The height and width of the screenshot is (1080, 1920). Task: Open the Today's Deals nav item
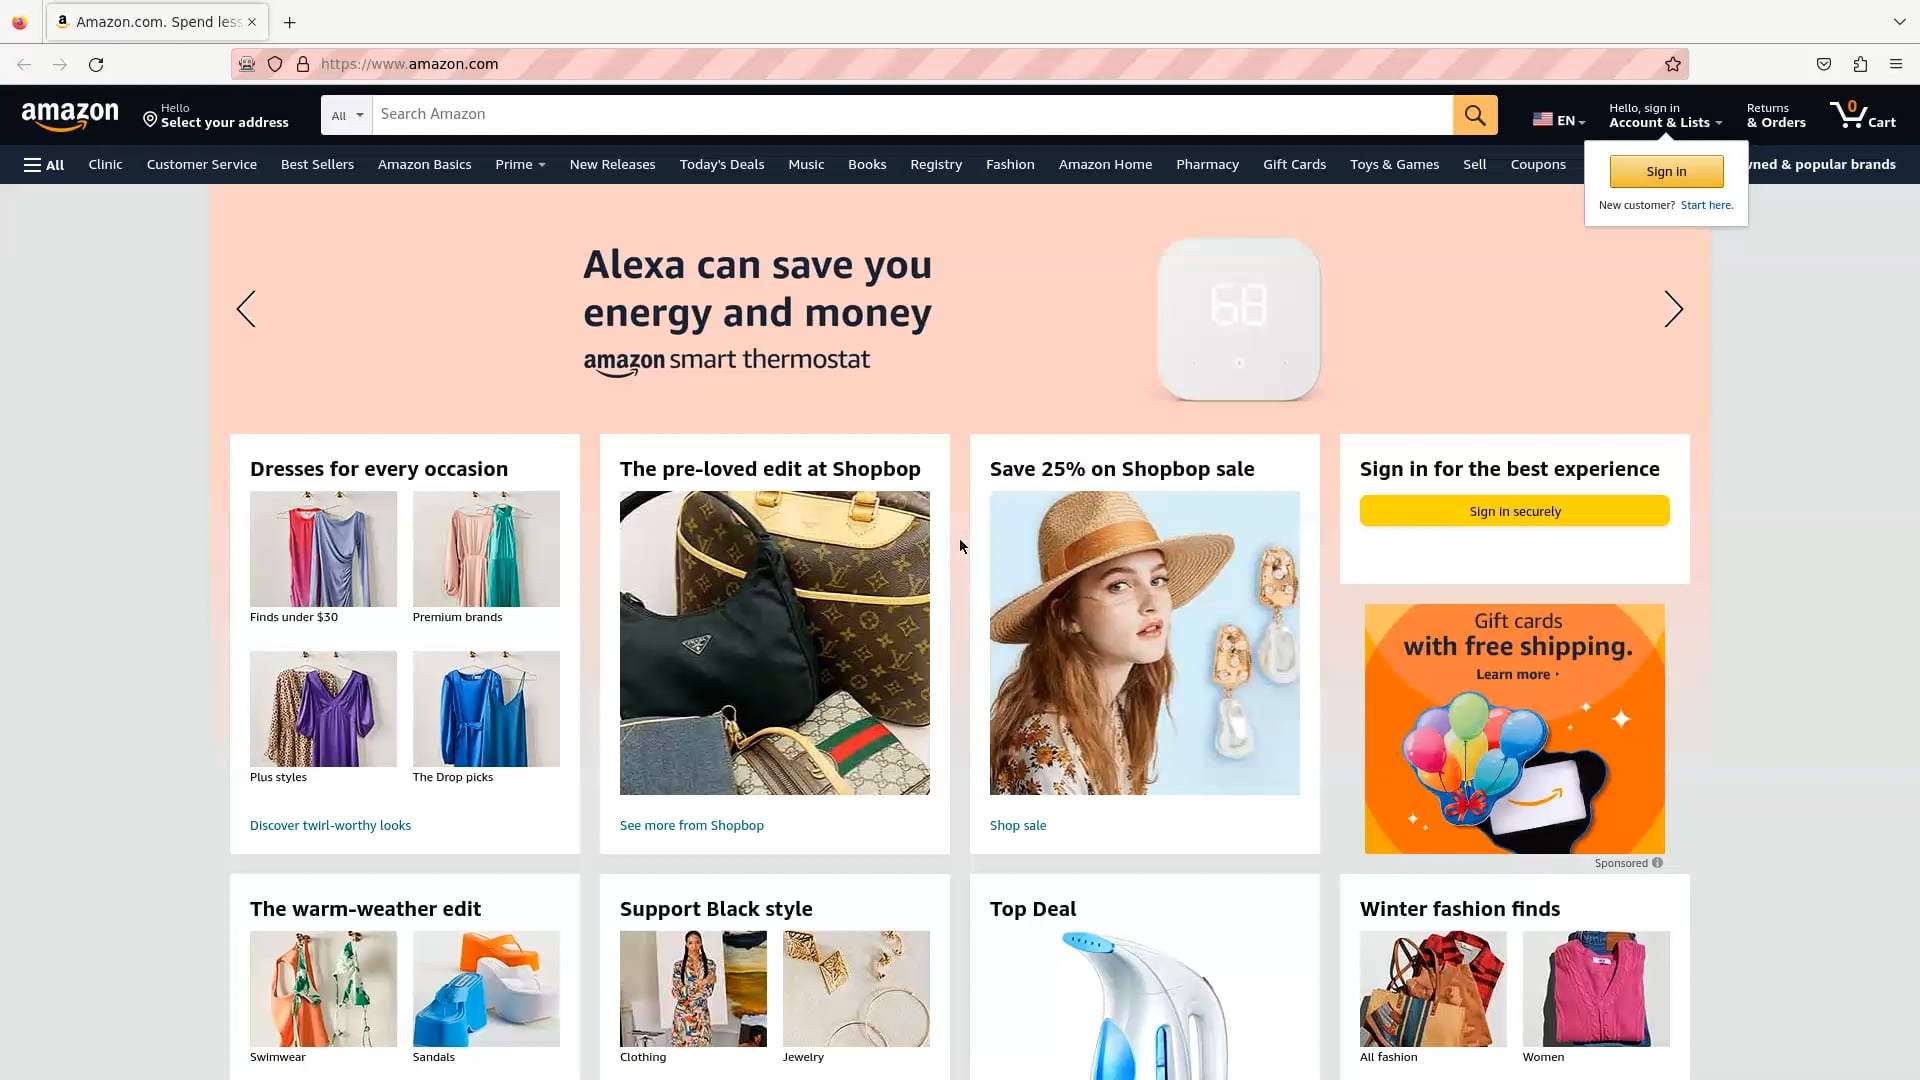pos(721,165)
